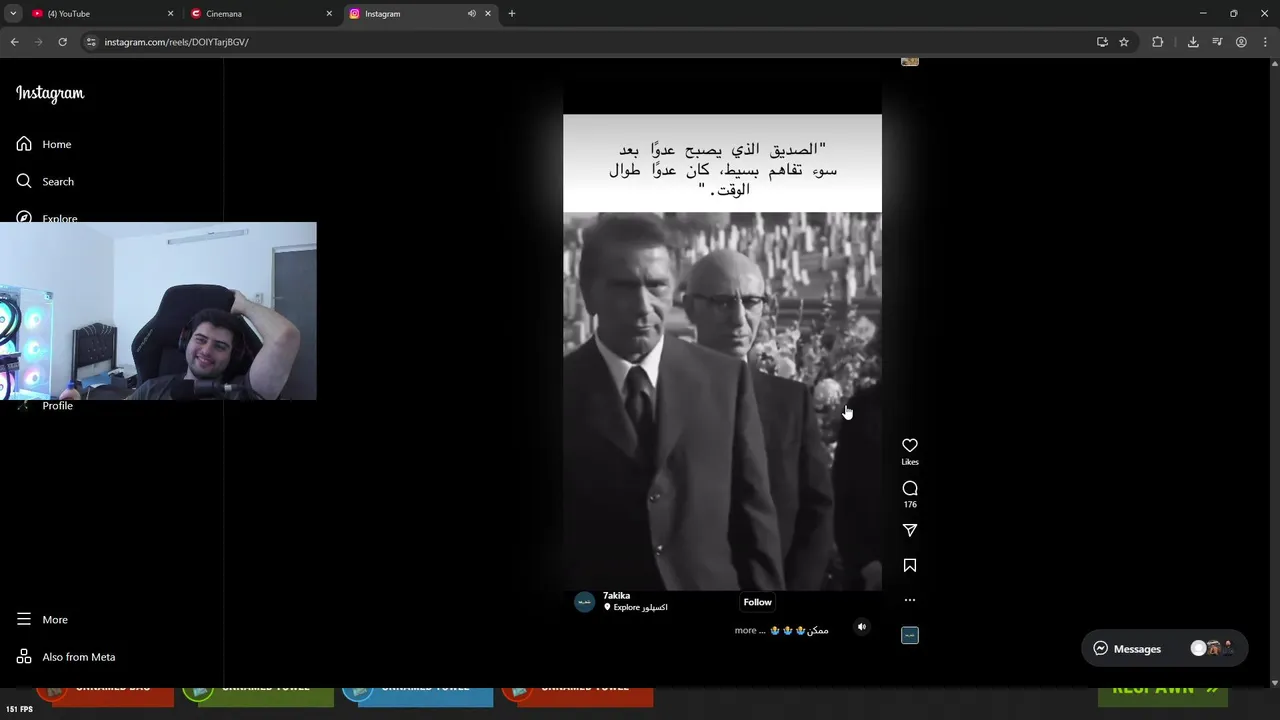Open browser extensions puzzle icon
Screen dimensions: 1280x720
(x=1158, y=42)
